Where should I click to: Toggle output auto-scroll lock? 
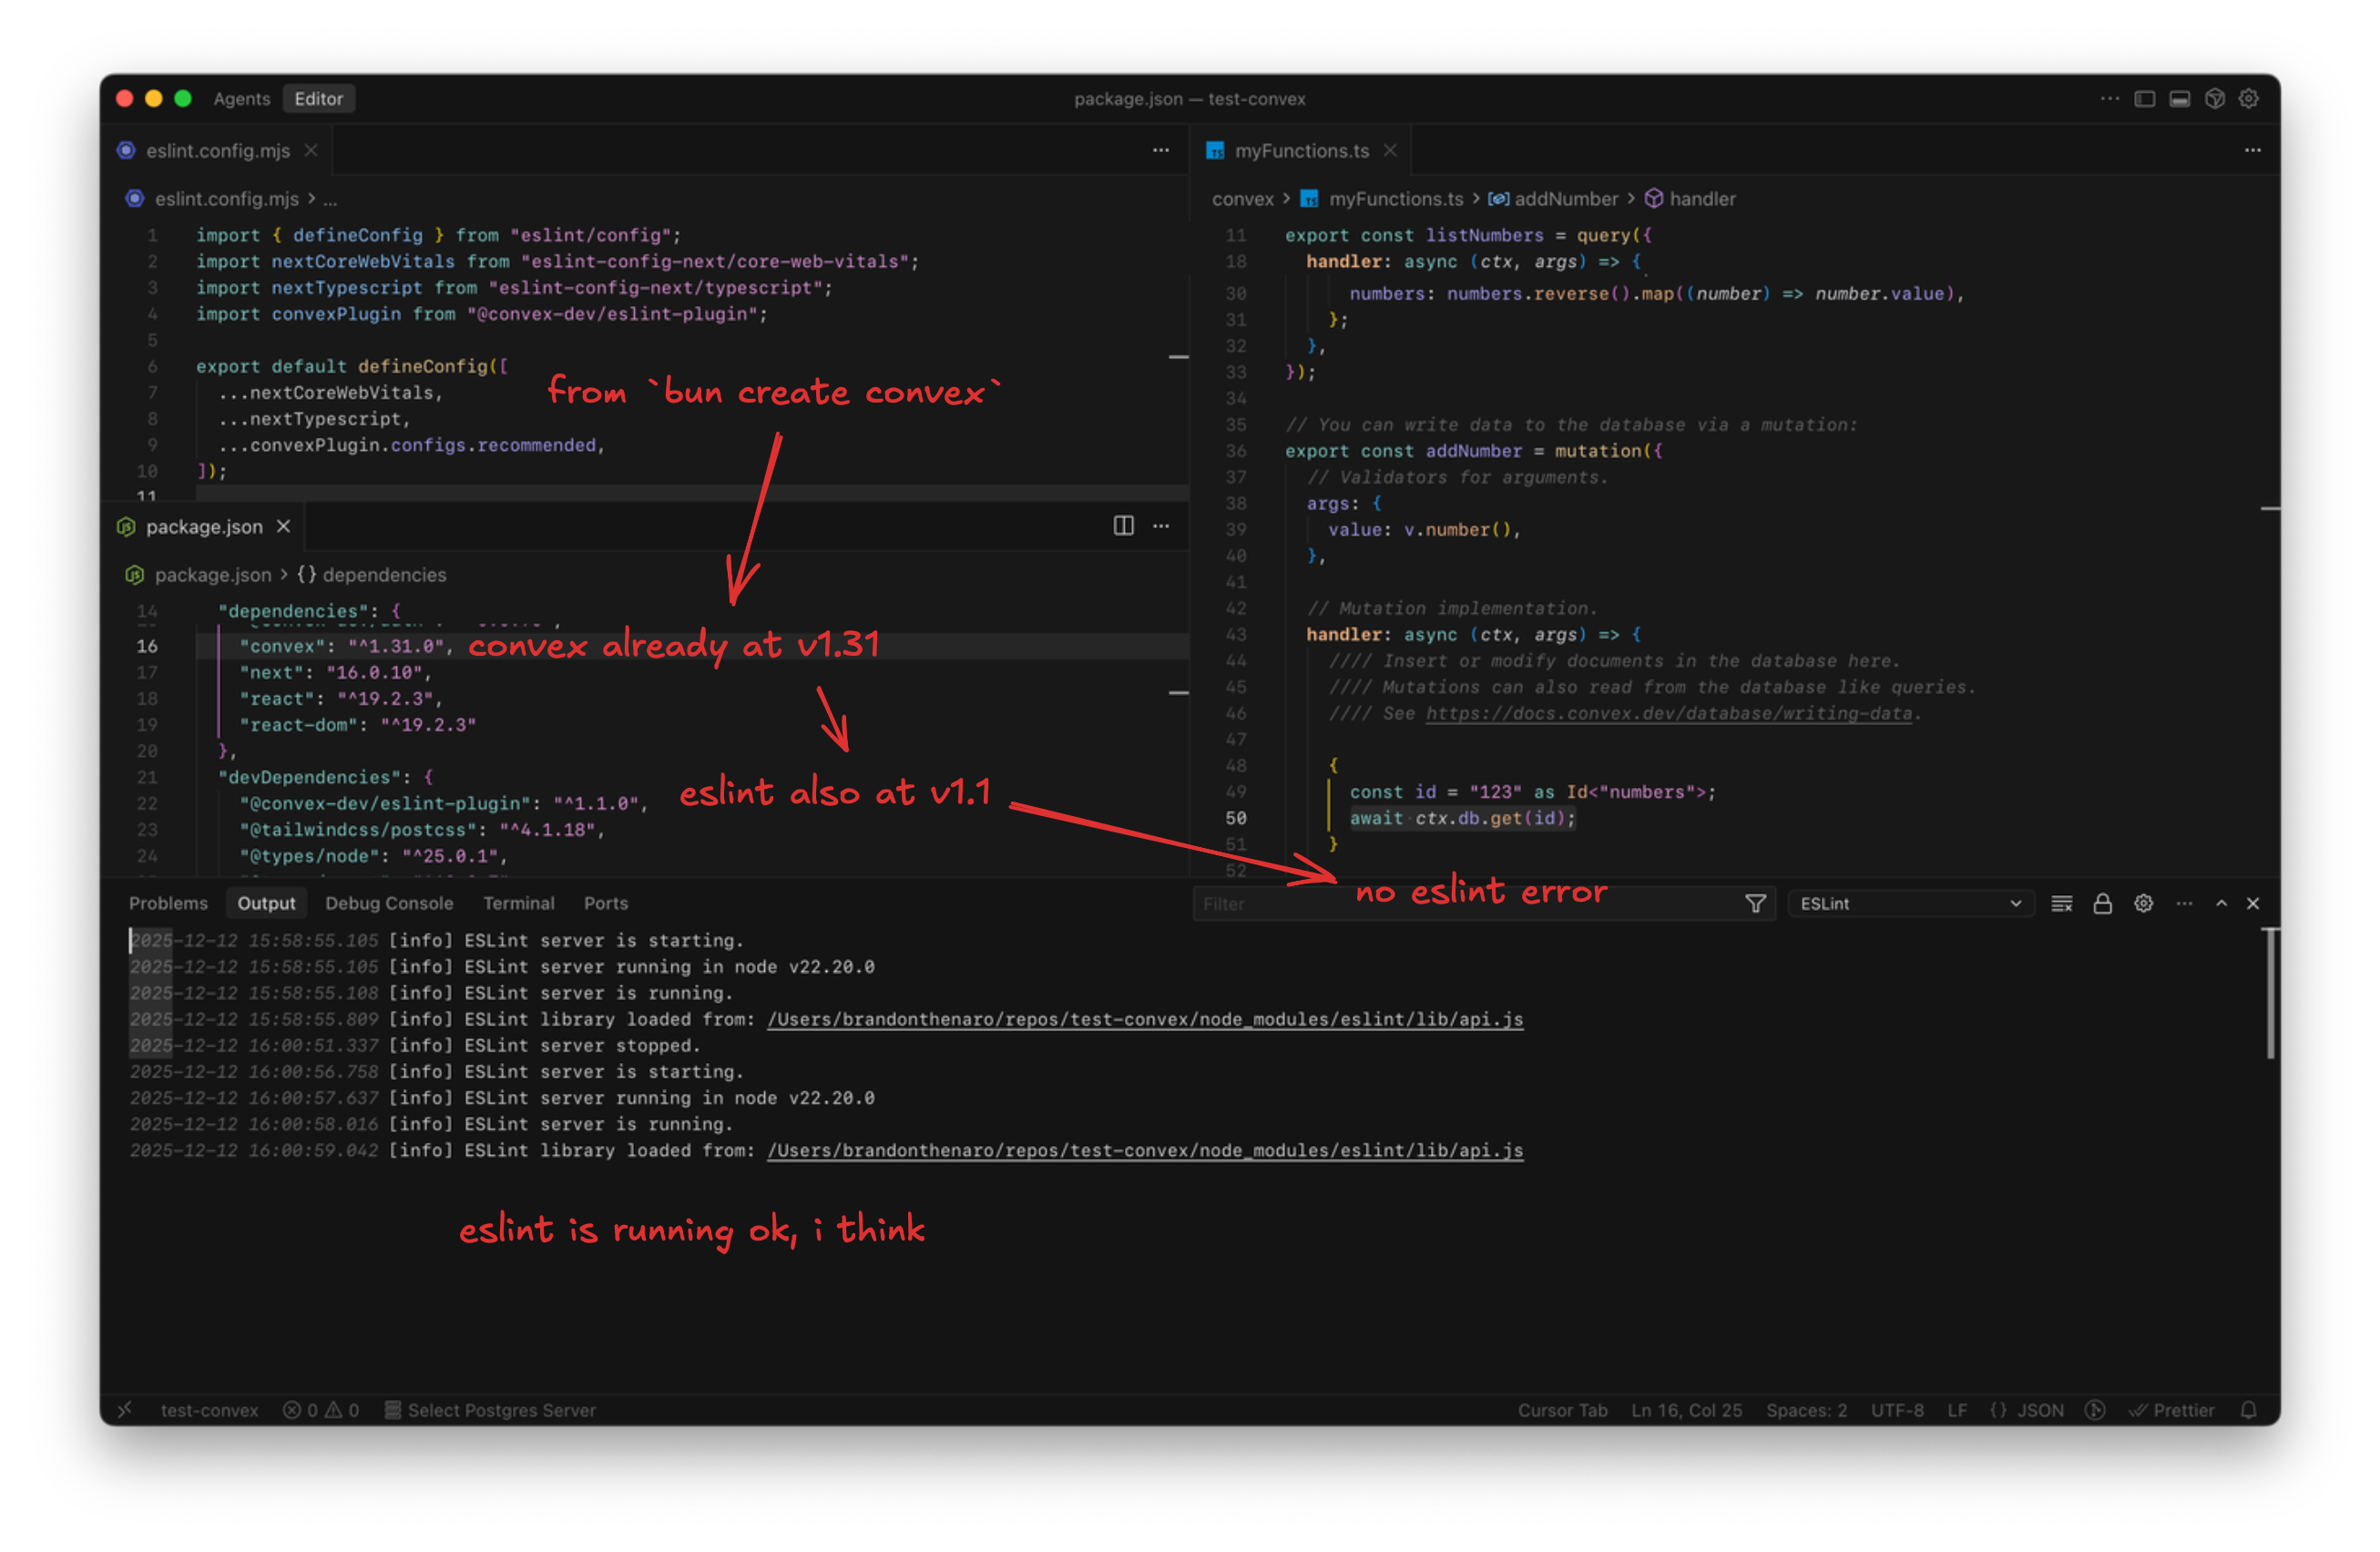coord(2102,904)
